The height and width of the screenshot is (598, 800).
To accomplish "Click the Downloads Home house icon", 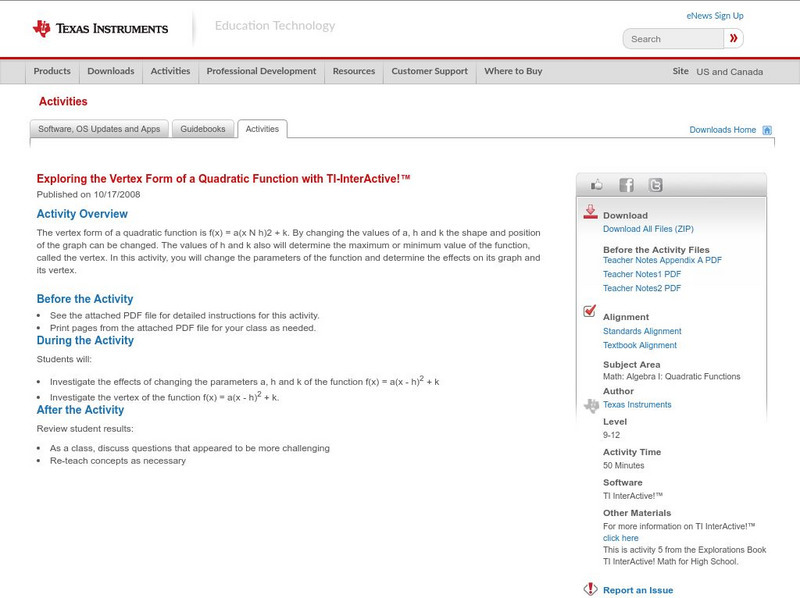I will (x=767, y=130).
